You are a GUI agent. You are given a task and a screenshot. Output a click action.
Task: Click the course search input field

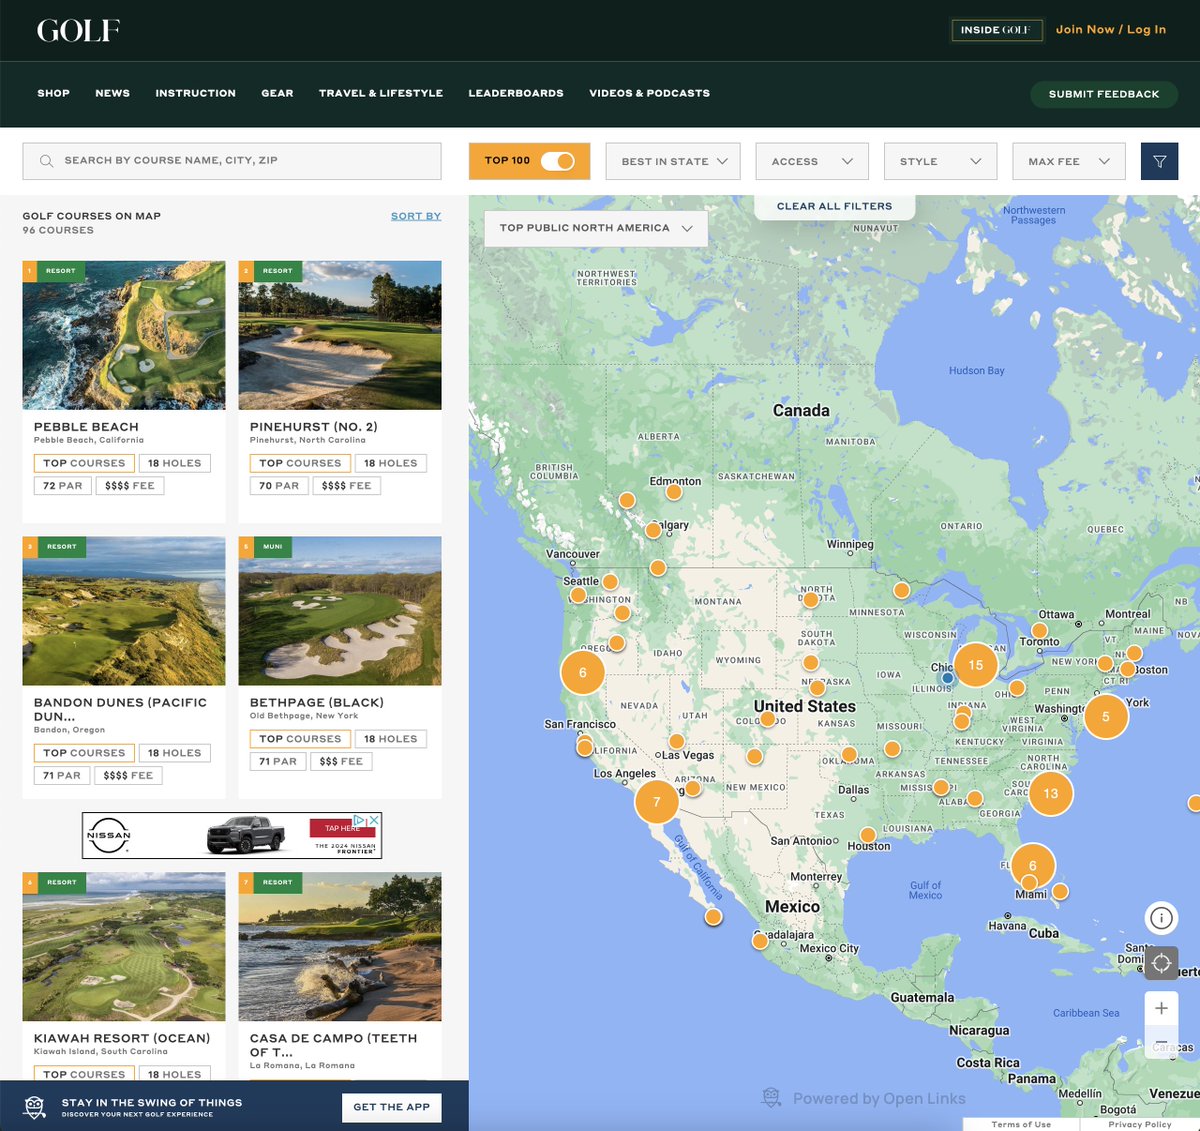click(x=232, y=161)
